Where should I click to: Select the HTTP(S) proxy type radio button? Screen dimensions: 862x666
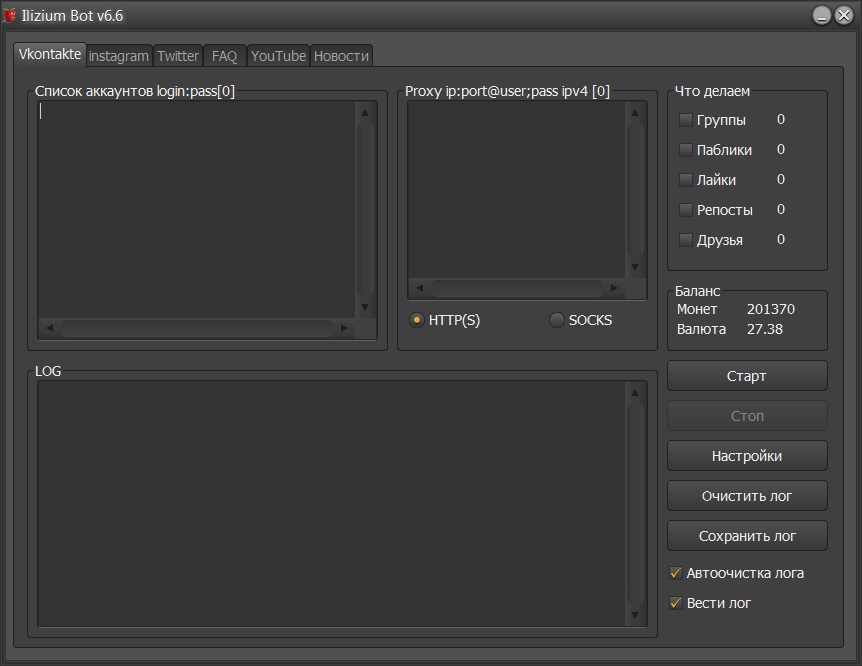pyautogui.click(x=417, y=320)
